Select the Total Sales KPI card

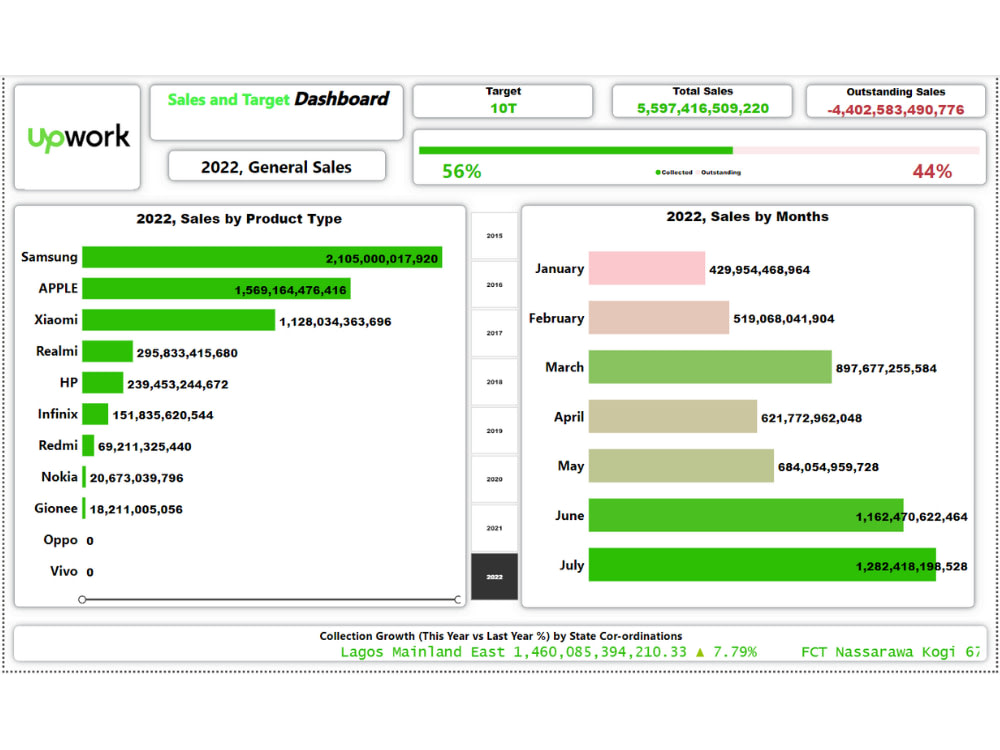coord(702,100)
